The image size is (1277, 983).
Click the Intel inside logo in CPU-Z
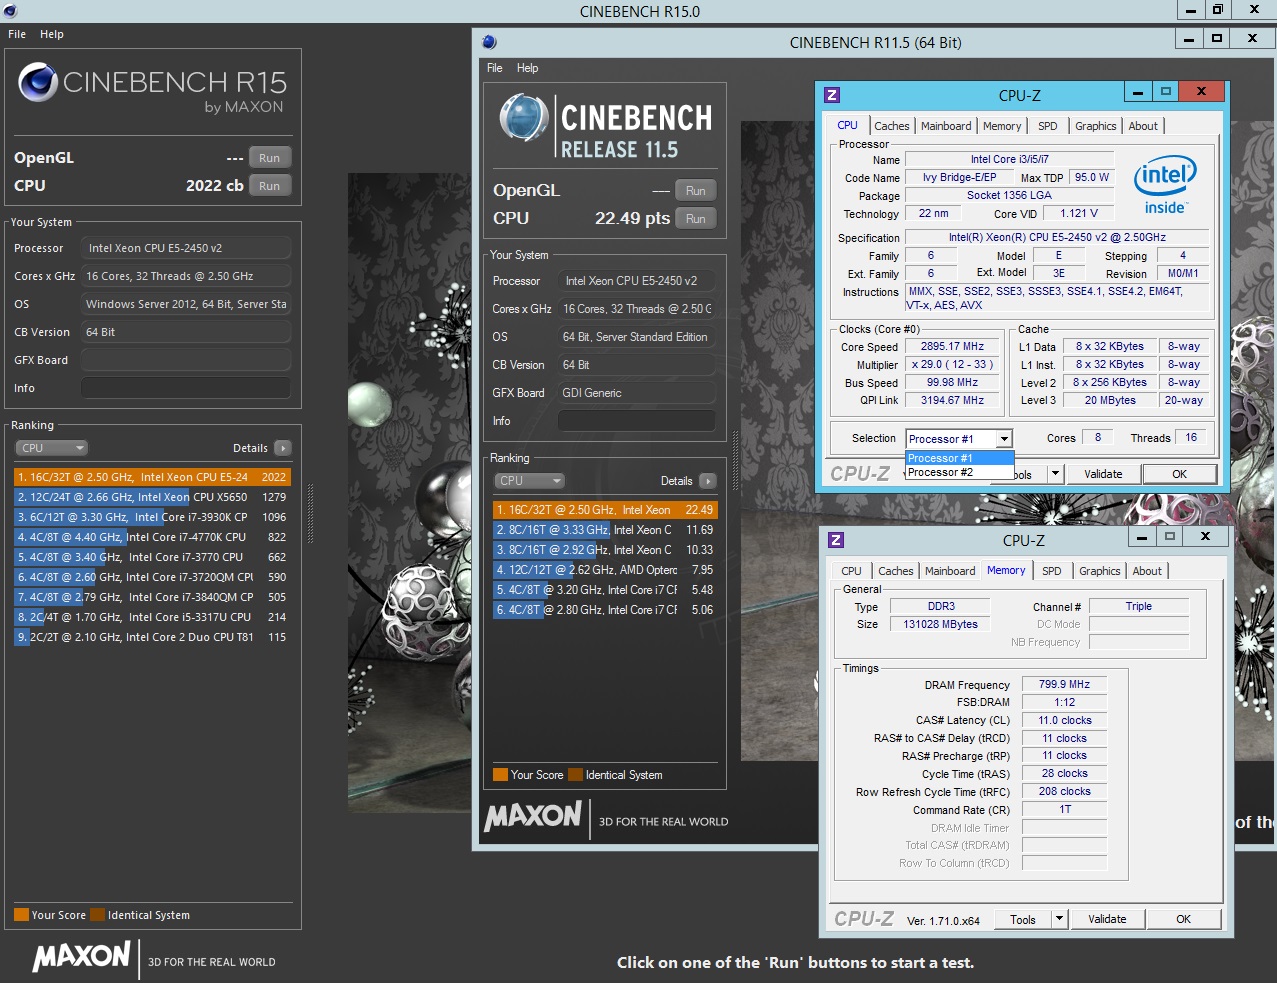point(1165,185)
